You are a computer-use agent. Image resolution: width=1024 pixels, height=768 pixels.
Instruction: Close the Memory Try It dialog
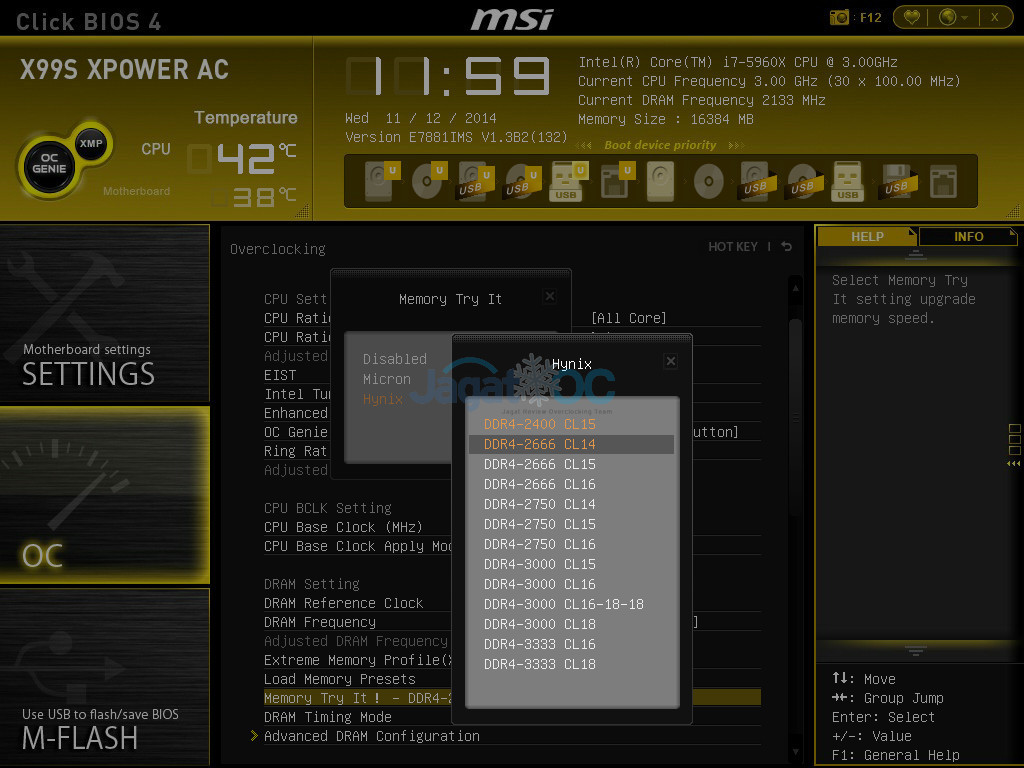(549, 297)
